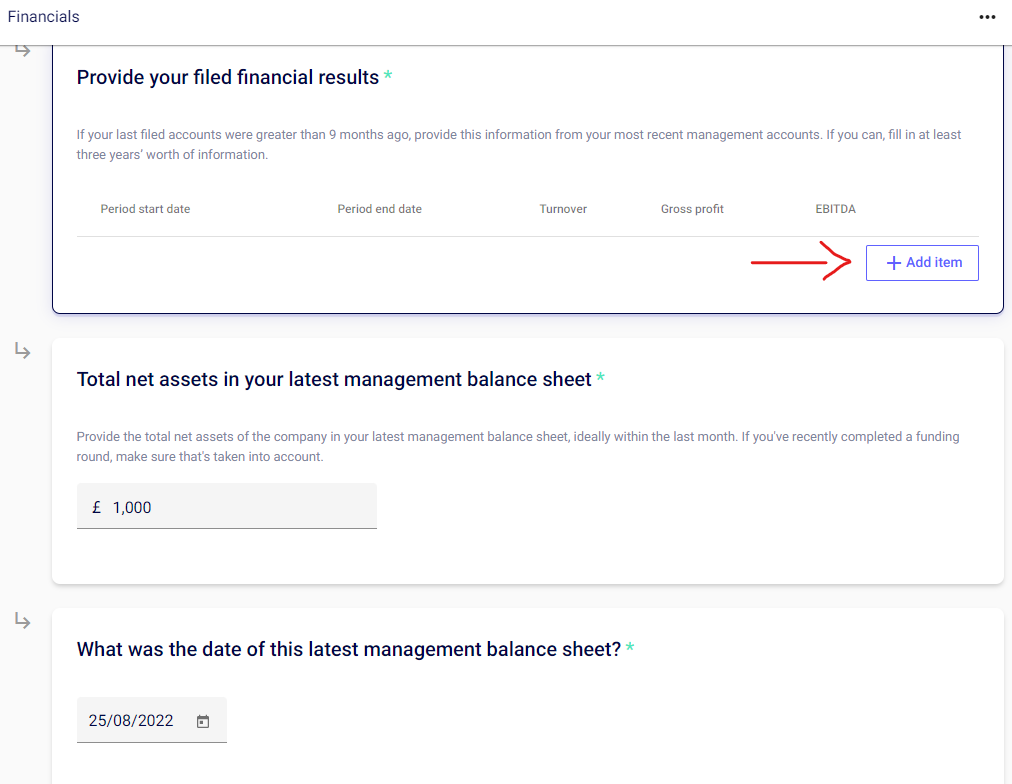This screenshot has width=1012, height=784.
Task: Click the 'Total net assets' question heading
Action: (x=334, y=379)
